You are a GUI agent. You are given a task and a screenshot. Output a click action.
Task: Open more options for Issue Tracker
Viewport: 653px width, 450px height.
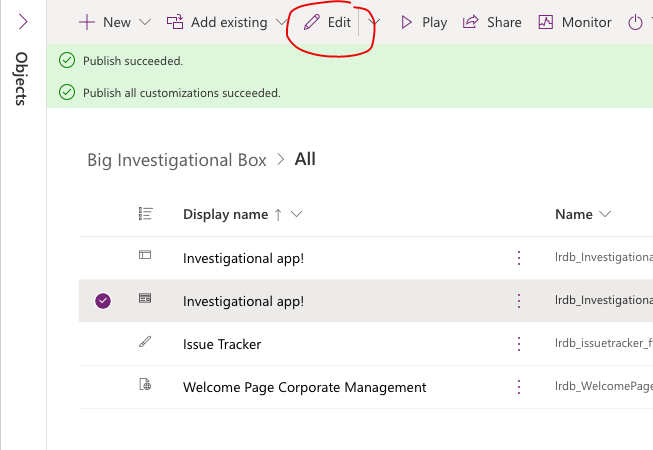[519, 344]
